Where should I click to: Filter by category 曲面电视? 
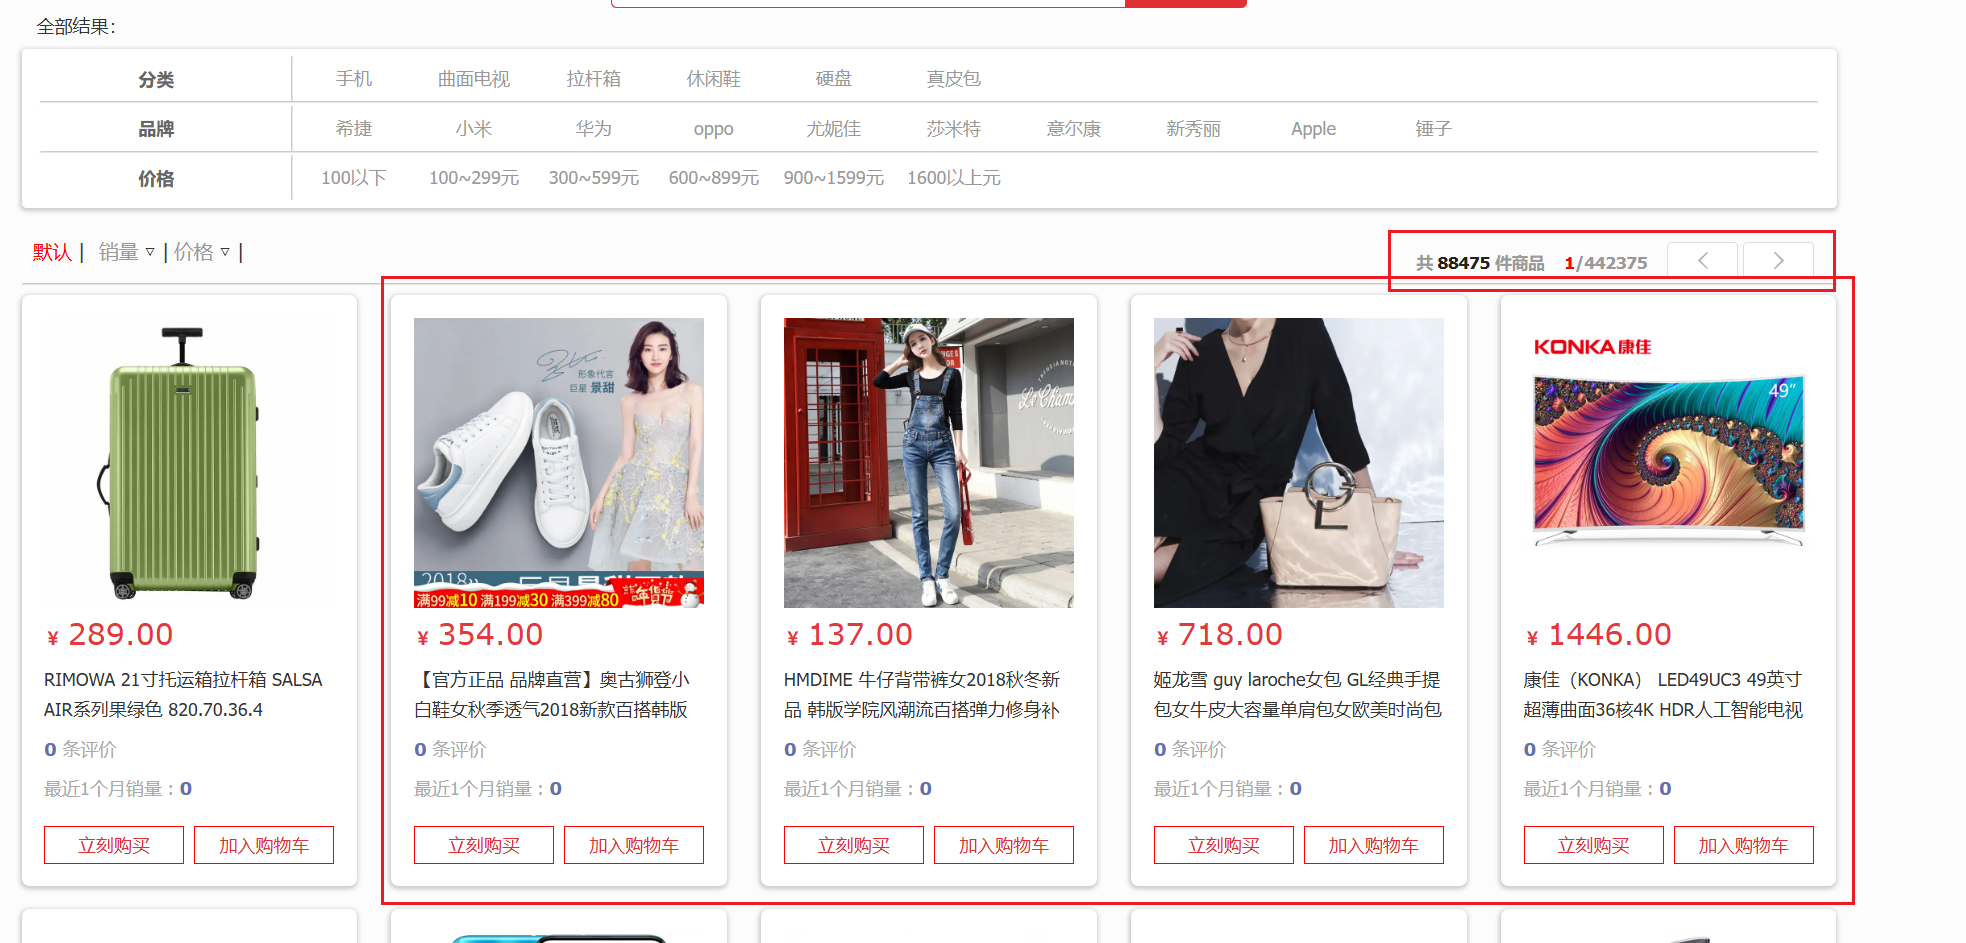474,79
